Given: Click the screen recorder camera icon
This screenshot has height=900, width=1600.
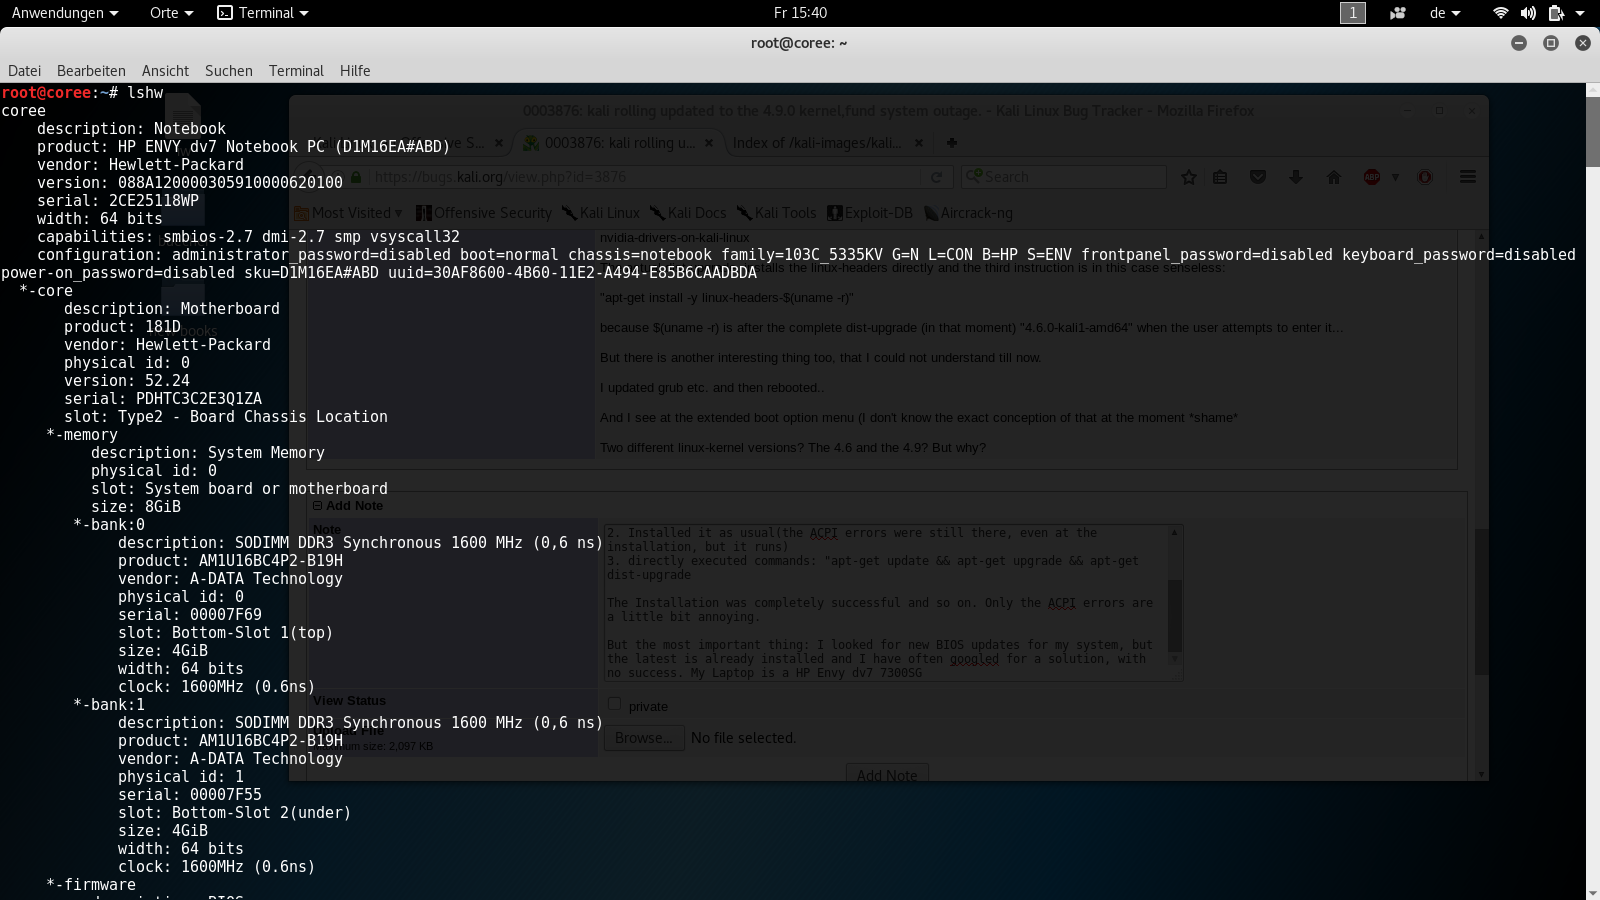Looking at the screenshot, I should pyautogui.click(x=1398, y=13).
